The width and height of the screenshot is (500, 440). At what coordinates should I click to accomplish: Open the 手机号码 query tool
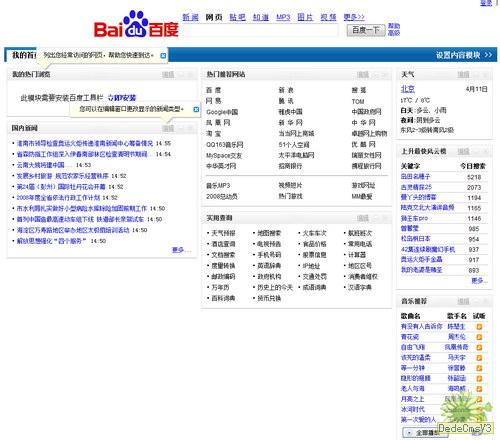coord(269,255)
